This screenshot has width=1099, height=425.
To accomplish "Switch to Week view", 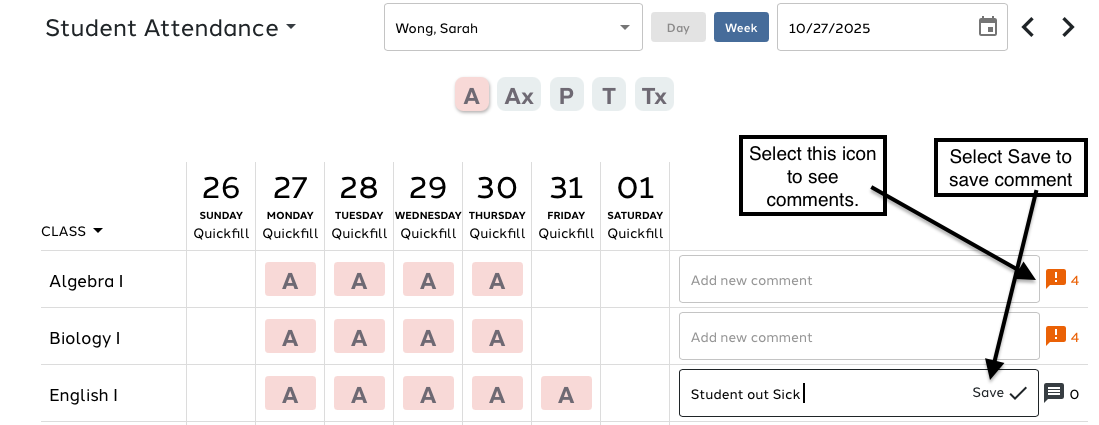I will (741, 28).
